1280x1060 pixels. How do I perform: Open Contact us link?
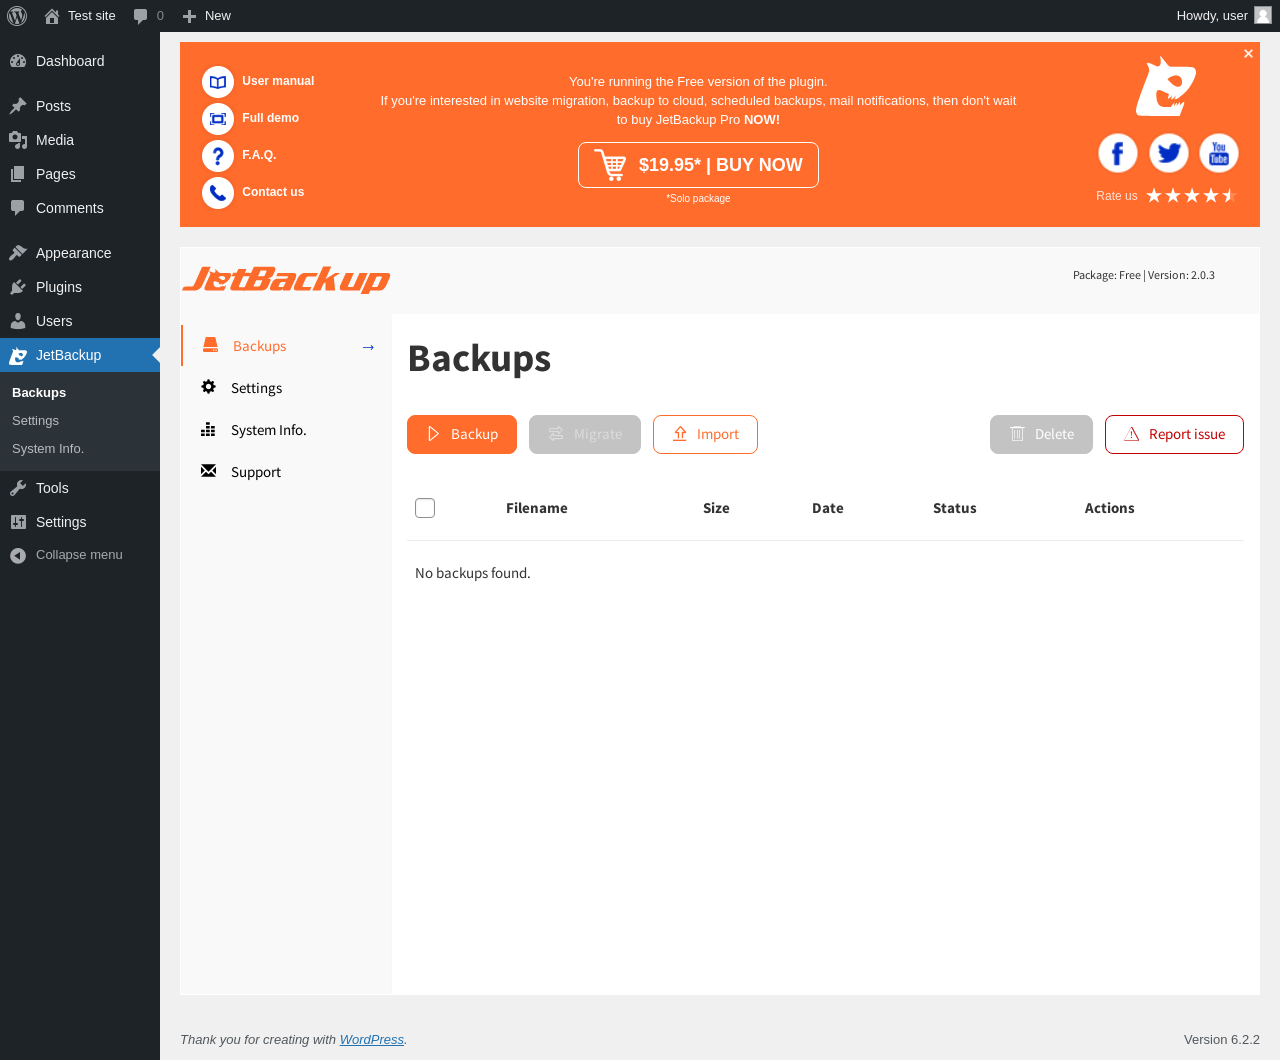(273, 192)
